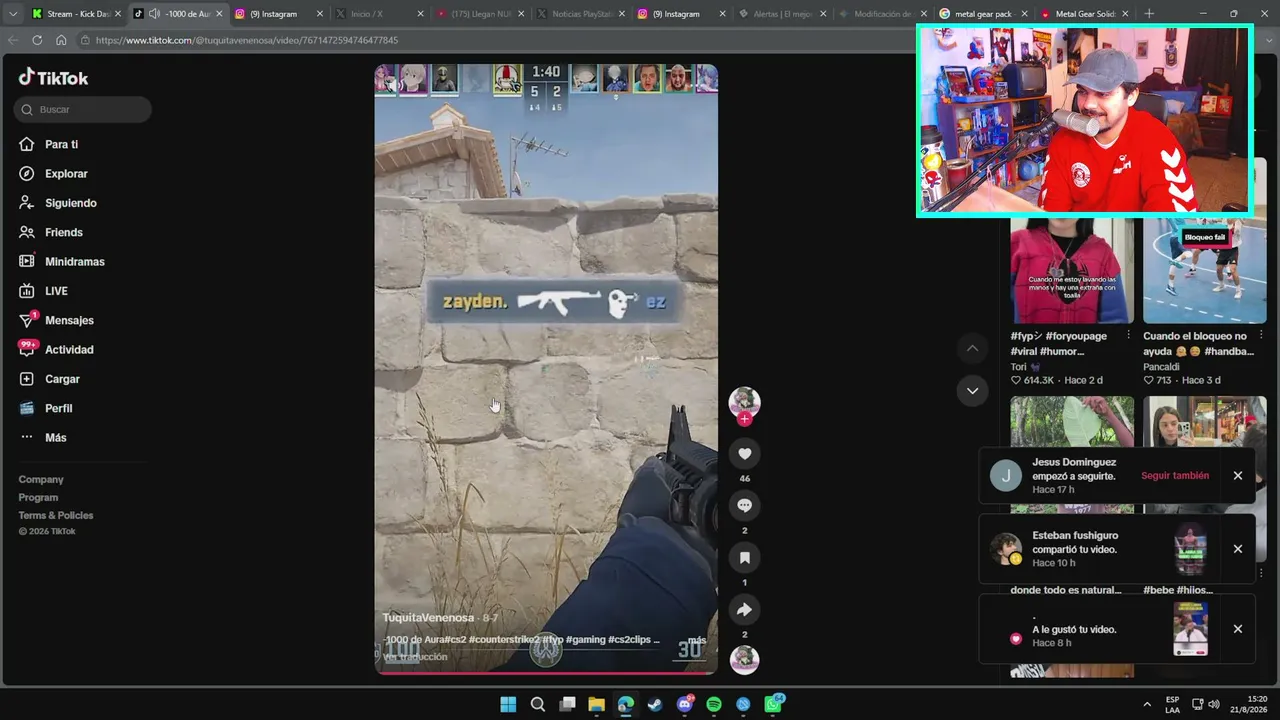Show hidden system tray icons

click(1146, 704)
